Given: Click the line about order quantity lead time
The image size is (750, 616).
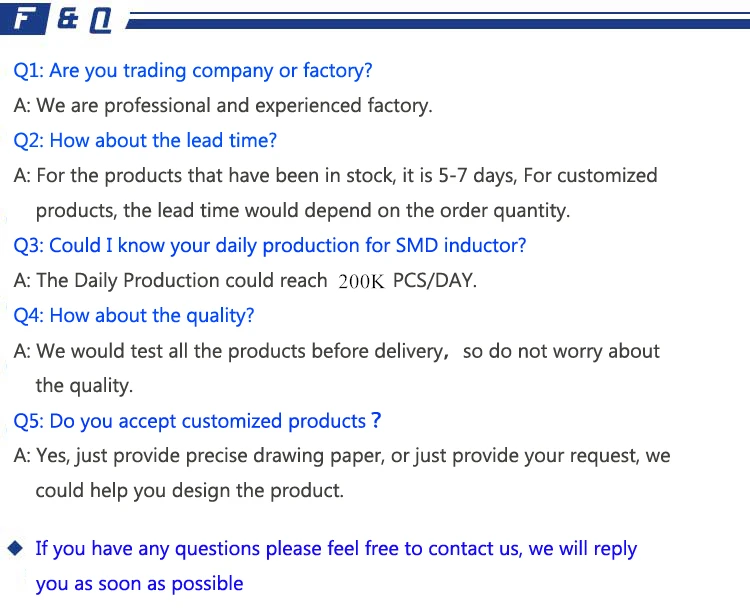Looking at the screenshot, I should coord(303,210).
